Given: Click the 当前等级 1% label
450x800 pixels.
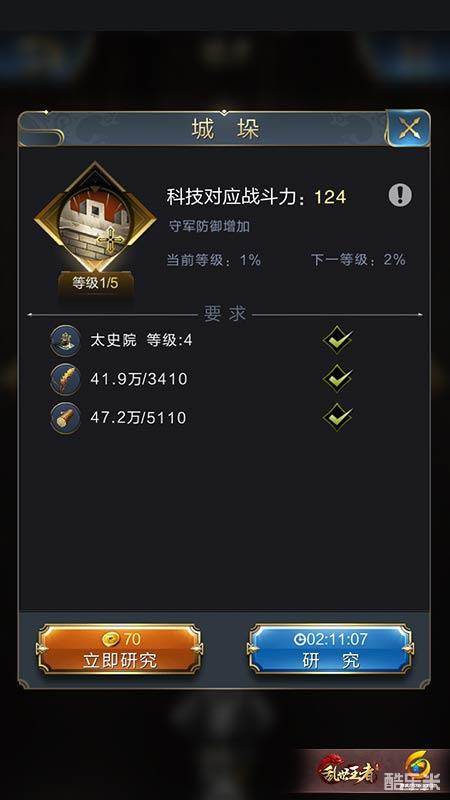Looking at the screenshot, I should click(214, 260).
